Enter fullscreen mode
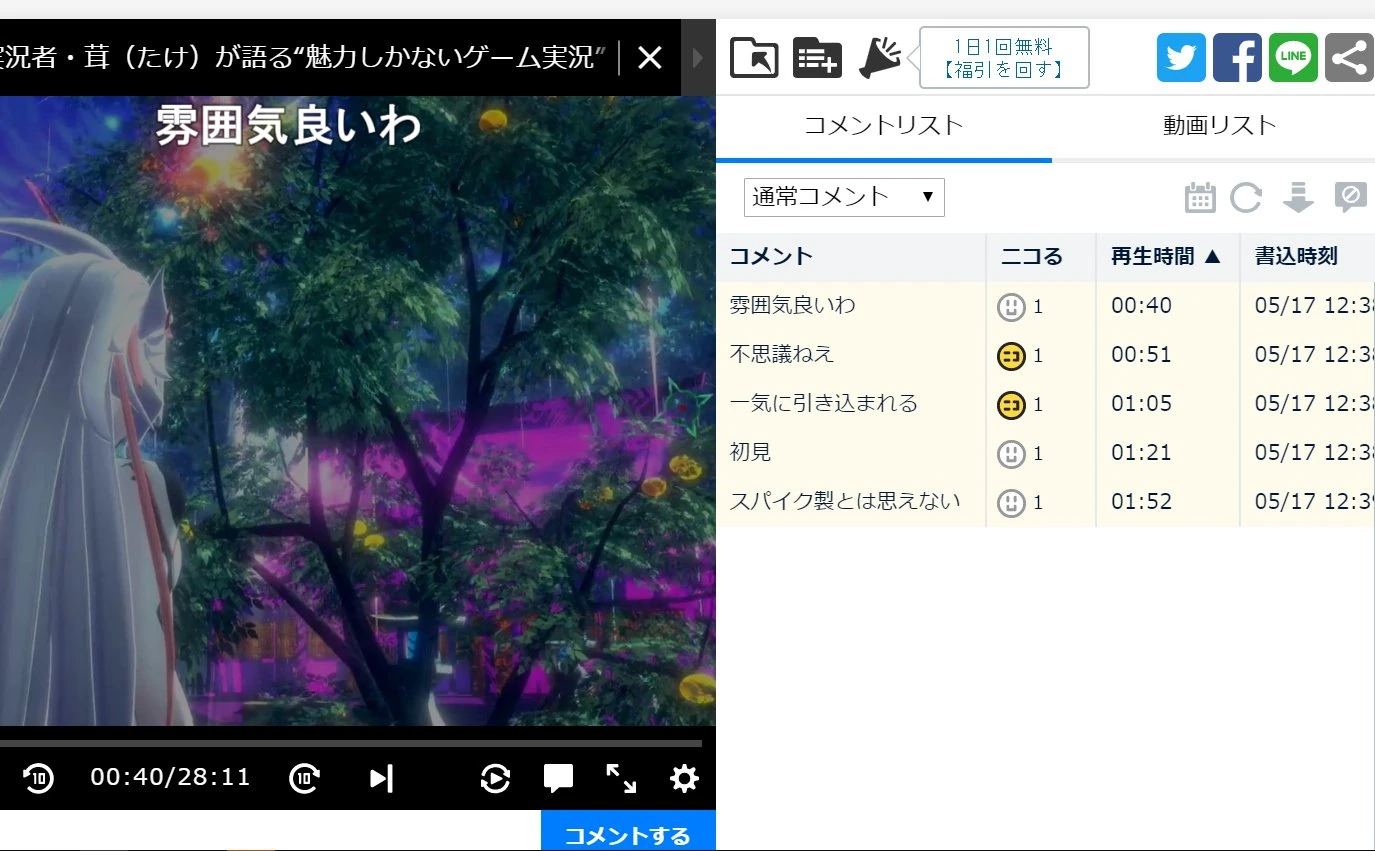1375x851 pixels. pos(621,778)
